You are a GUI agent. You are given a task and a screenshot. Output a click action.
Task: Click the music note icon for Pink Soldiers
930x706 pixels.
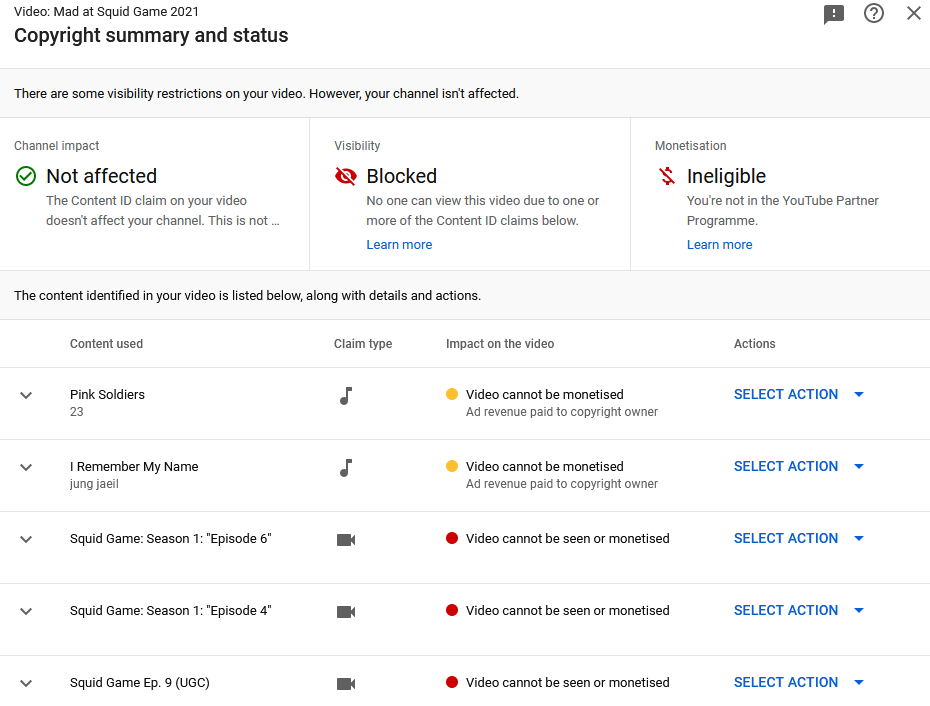tap(346, 396)
